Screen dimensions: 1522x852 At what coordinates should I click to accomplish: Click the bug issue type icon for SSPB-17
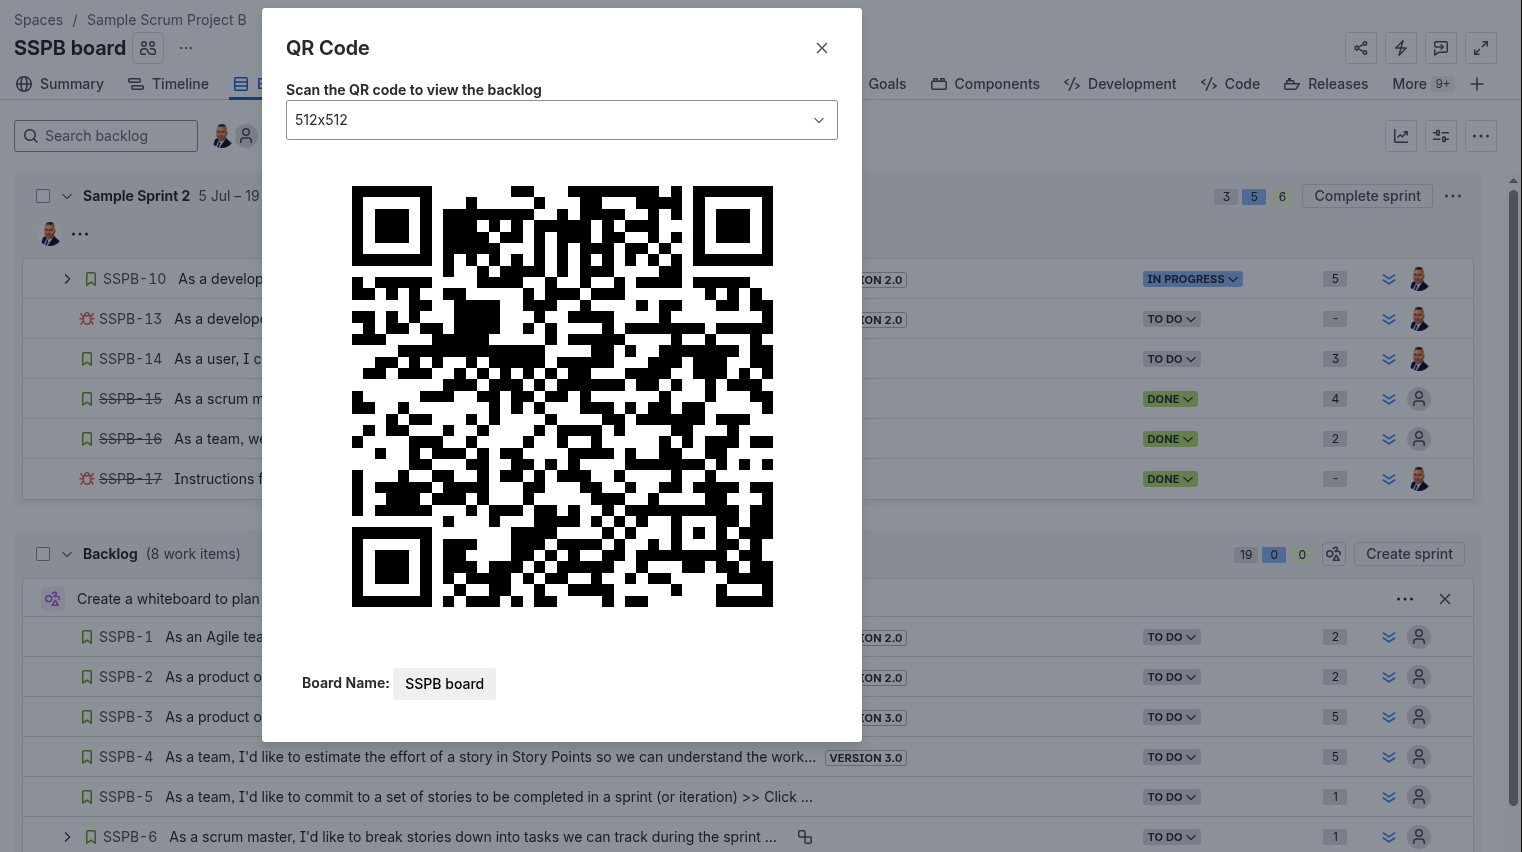pos(87,479)
